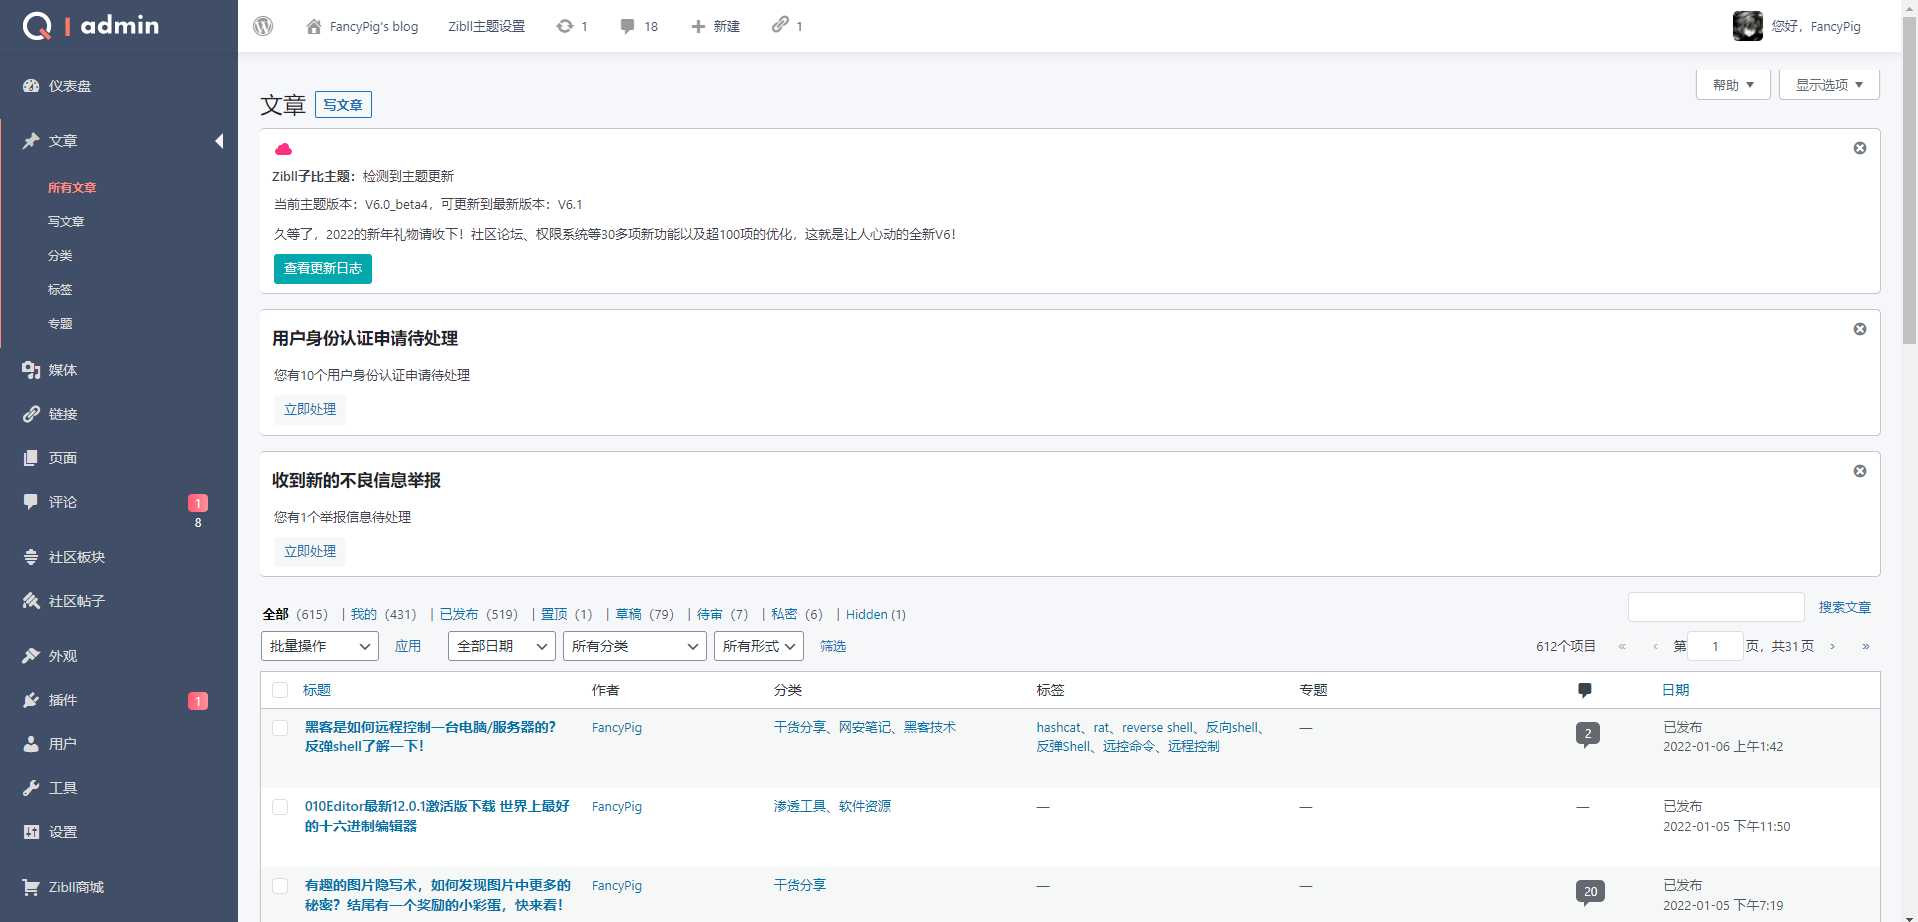
Task: Check the 有趣的图片隐写术 post checkbox
Action: 280,886
